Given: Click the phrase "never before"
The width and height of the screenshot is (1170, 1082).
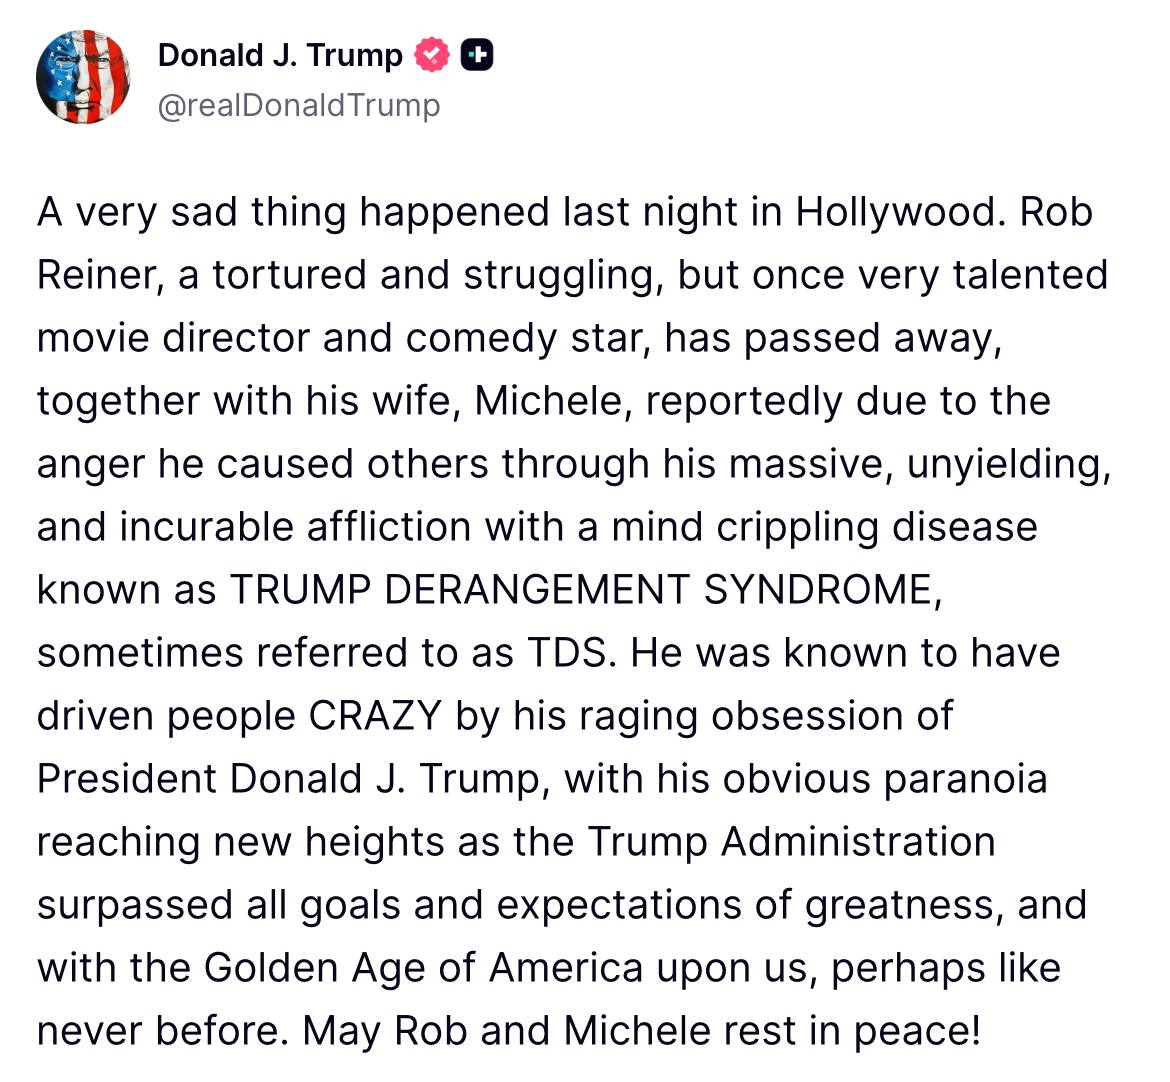Looking at the screenshot, I should (158, 1031).
